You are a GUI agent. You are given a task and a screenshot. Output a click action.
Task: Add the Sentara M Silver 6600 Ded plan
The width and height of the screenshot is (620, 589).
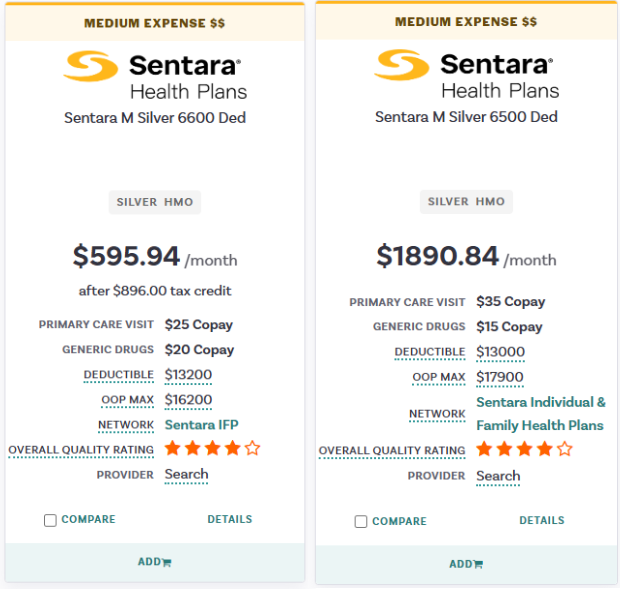point(154,562)
